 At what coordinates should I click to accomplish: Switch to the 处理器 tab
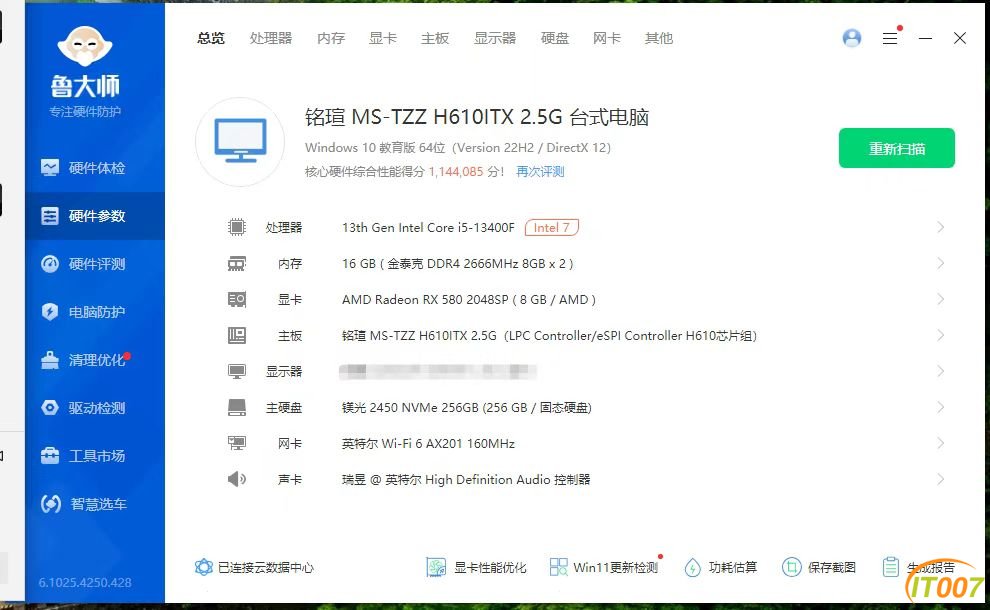(x=271, y=39)
